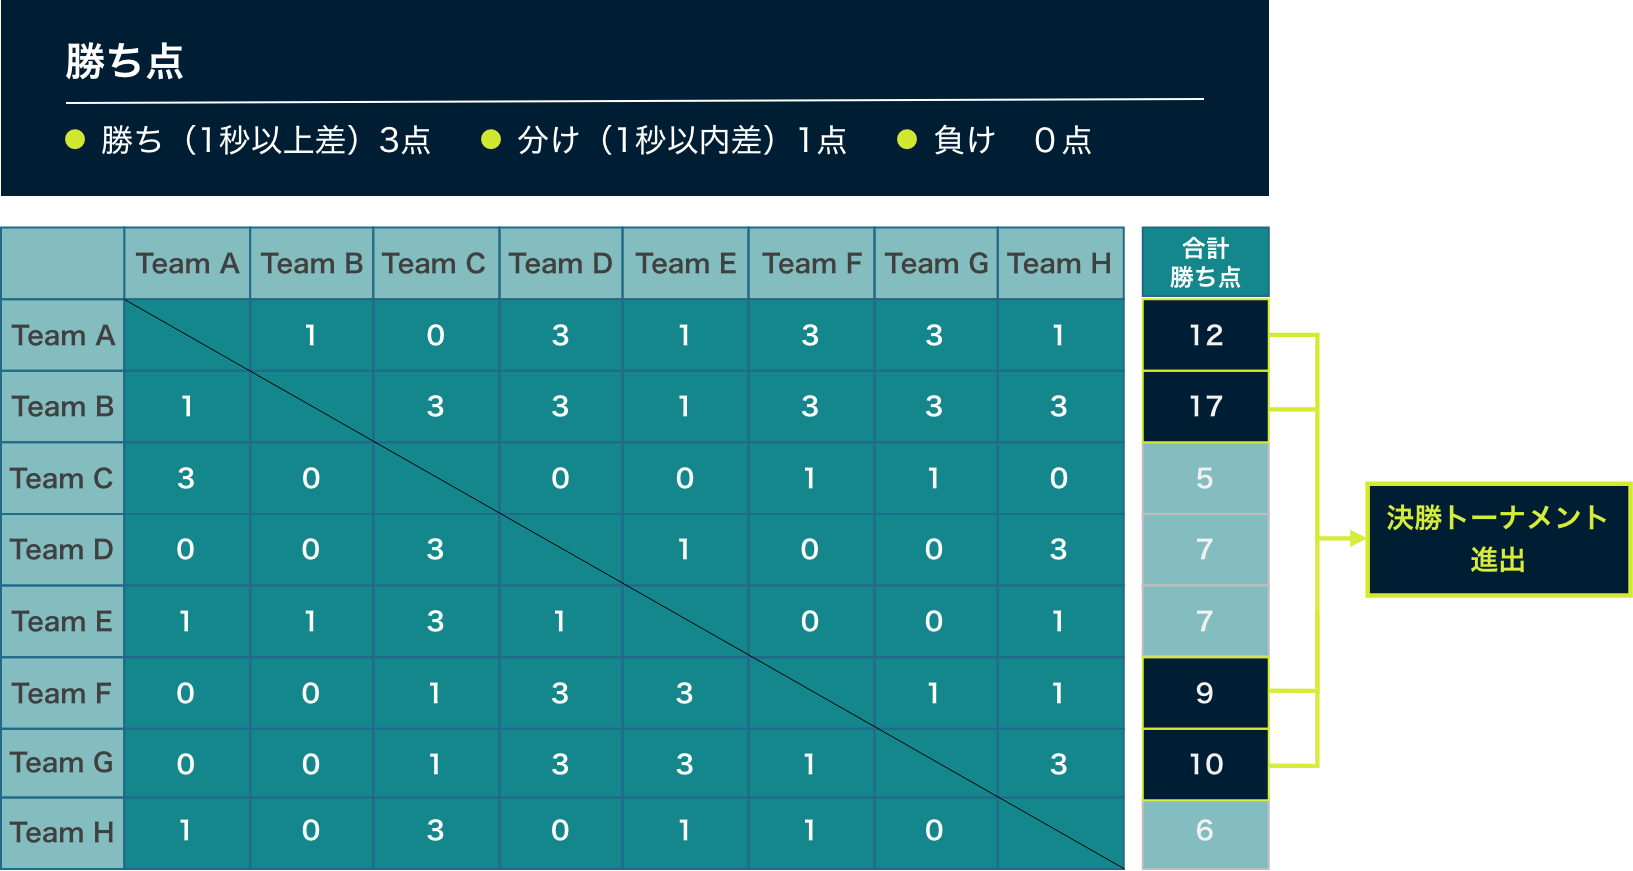Select the Team F row header
Image resolution: width=1633 pixels, height=871 pixels.
(62, 693)
